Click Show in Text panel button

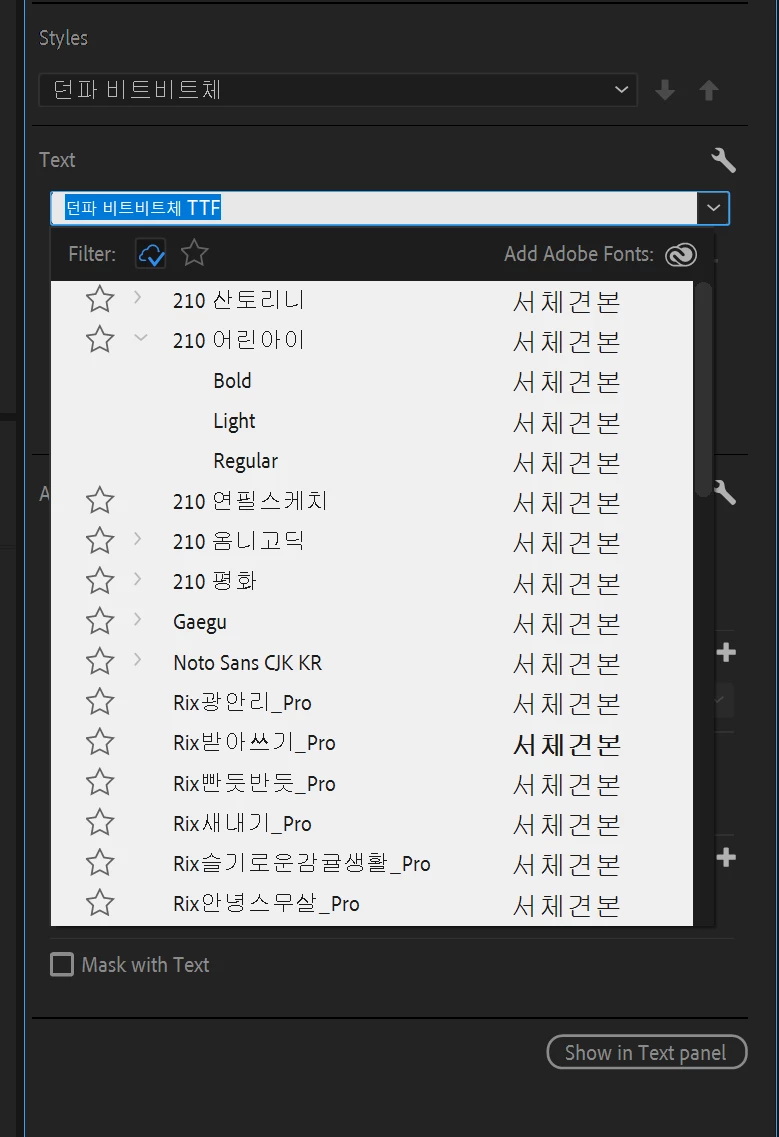tap(646, 1052)
